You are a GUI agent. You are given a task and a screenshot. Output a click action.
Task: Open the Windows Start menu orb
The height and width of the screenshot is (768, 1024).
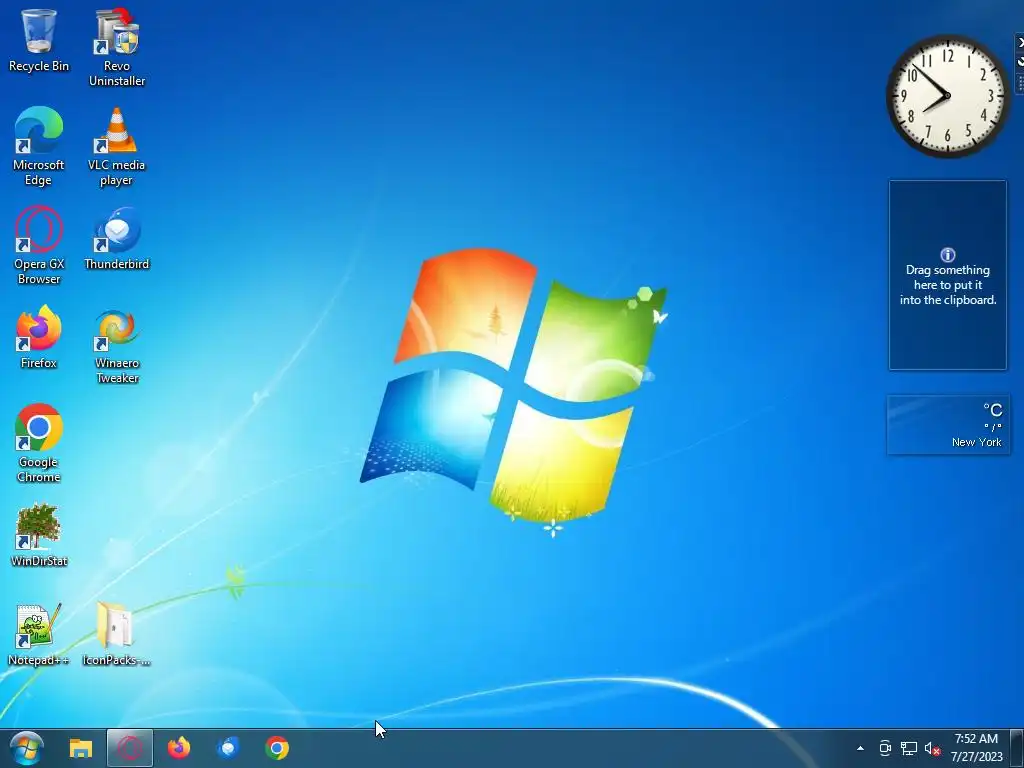pos(27,748)
